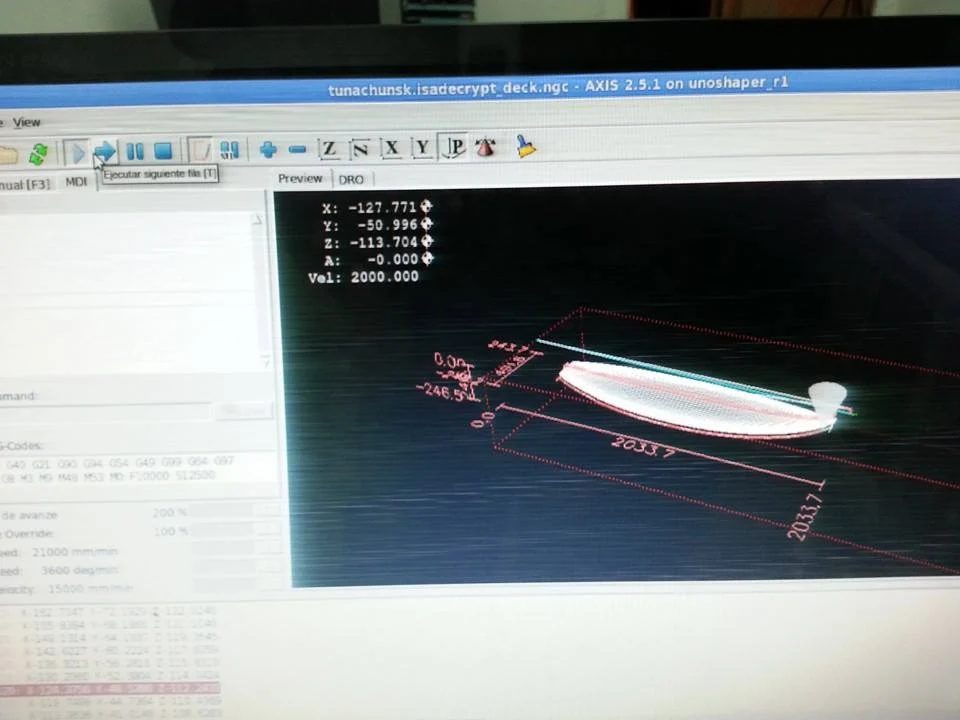Toggle skip lines with slash
Image resolution: width=960 pixels, height=720 pixels.
200,150
